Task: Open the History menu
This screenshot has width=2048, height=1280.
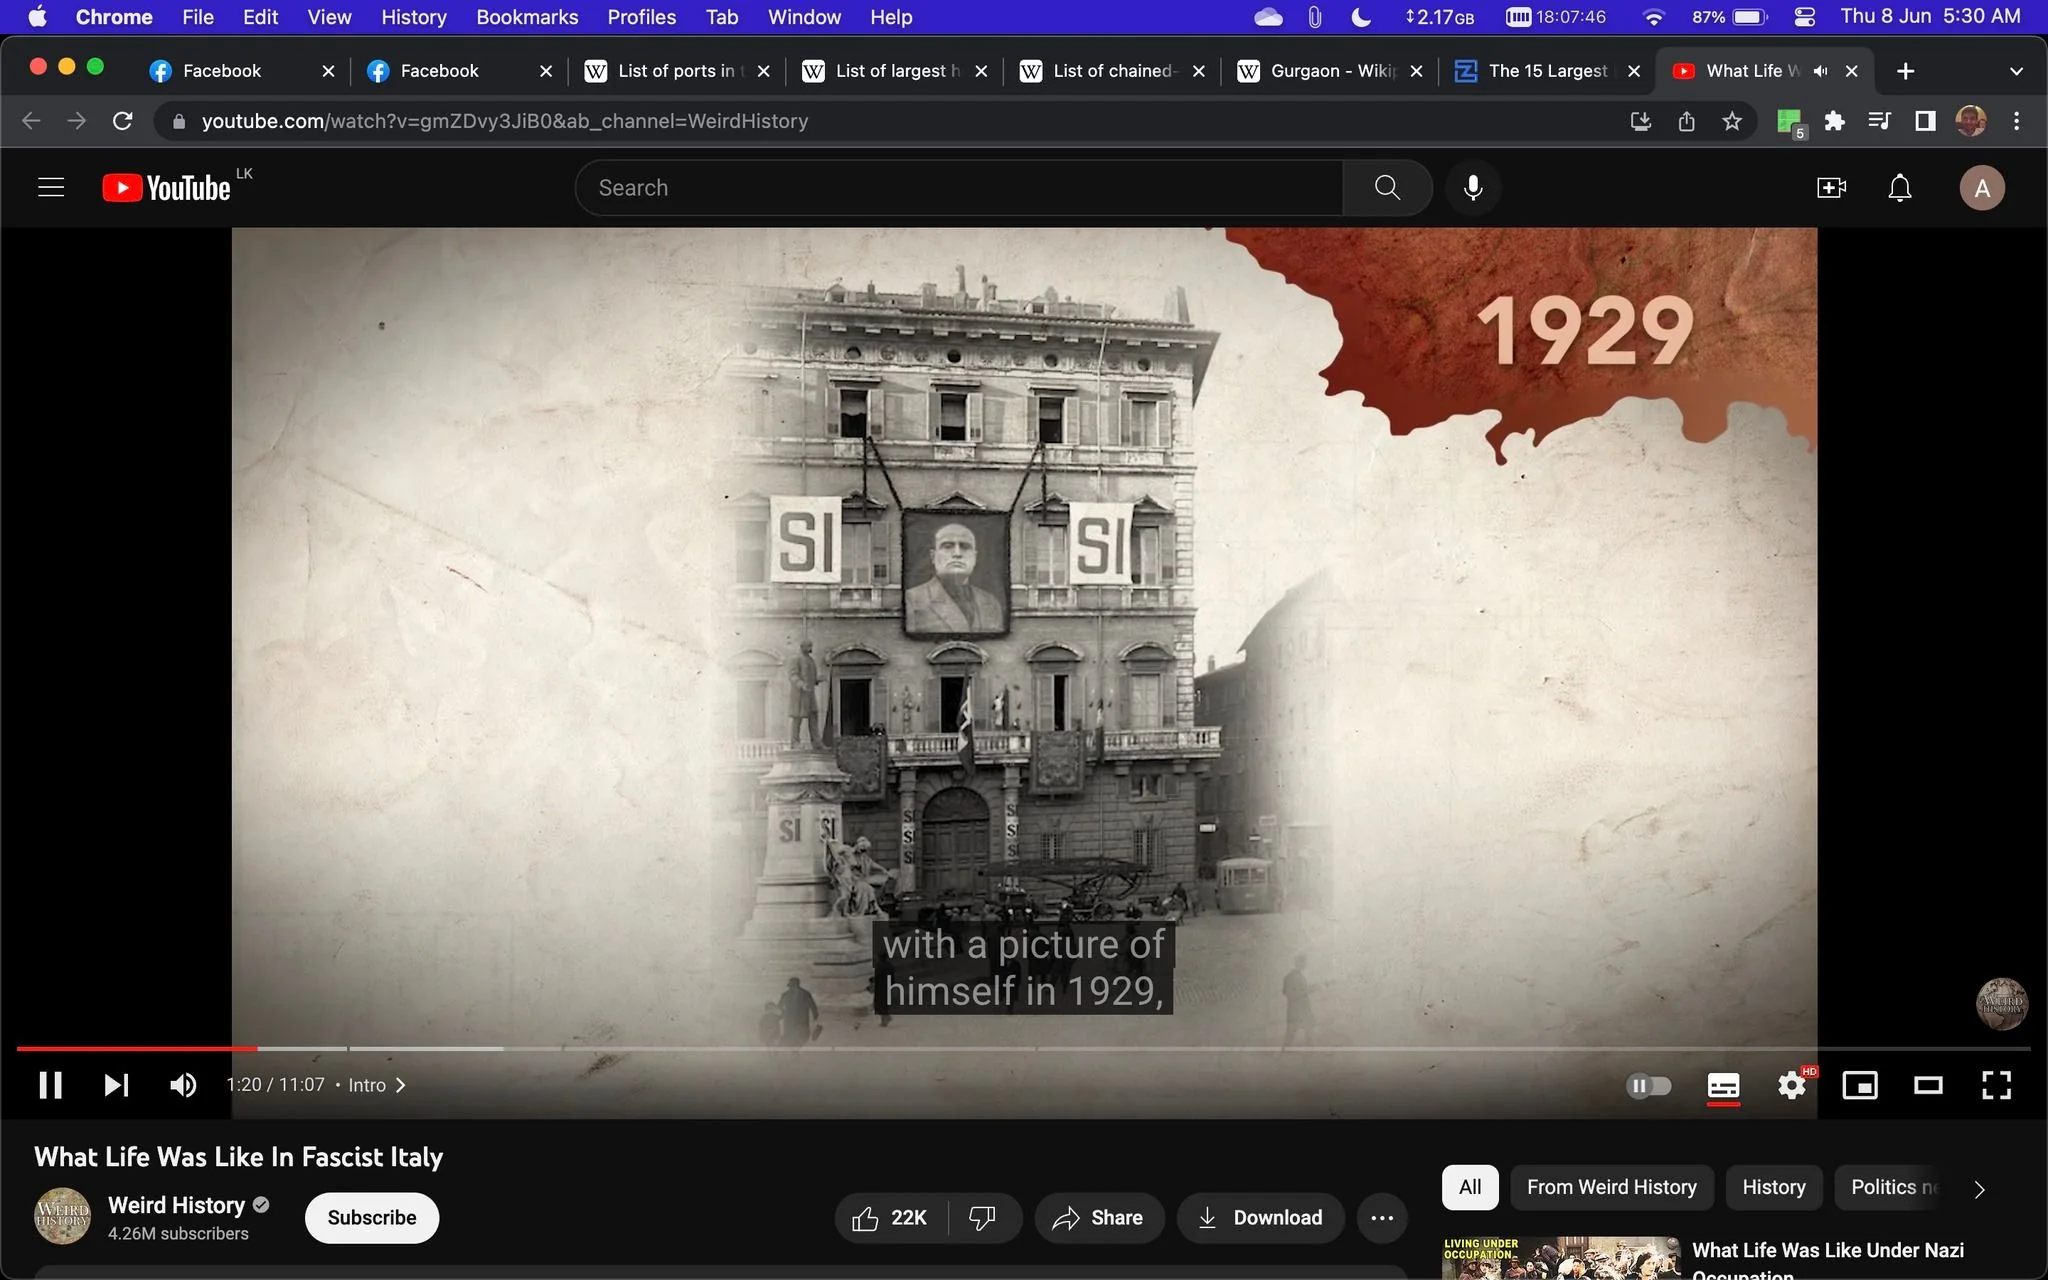Action: tap(414, 17)
